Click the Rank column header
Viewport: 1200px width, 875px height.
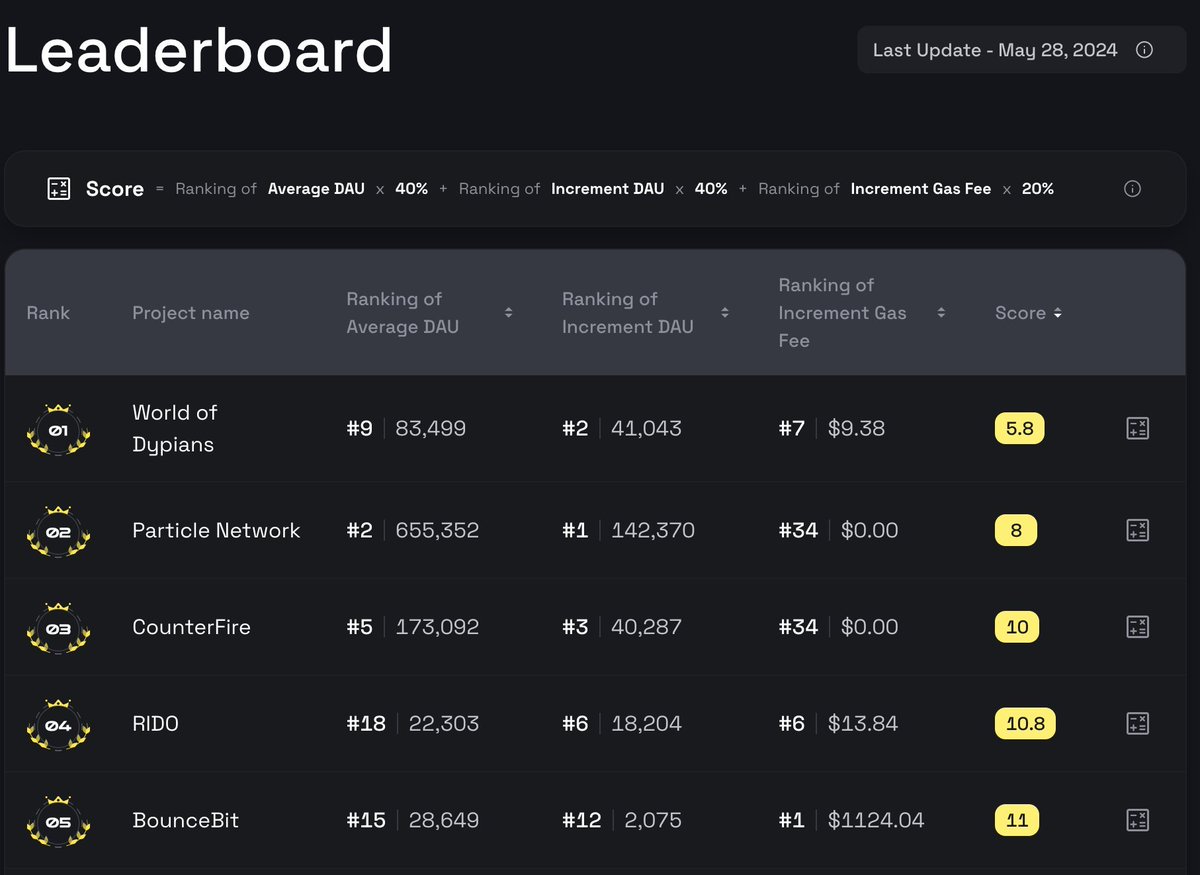click(x=48, y=313)
